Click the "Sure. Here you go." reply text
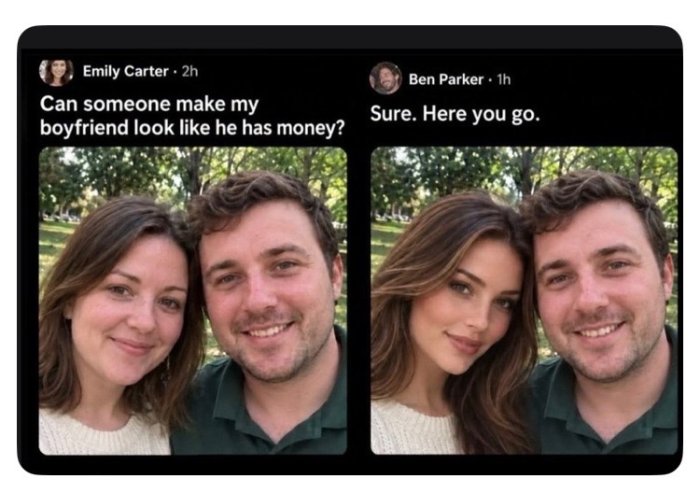 (455, 115)
